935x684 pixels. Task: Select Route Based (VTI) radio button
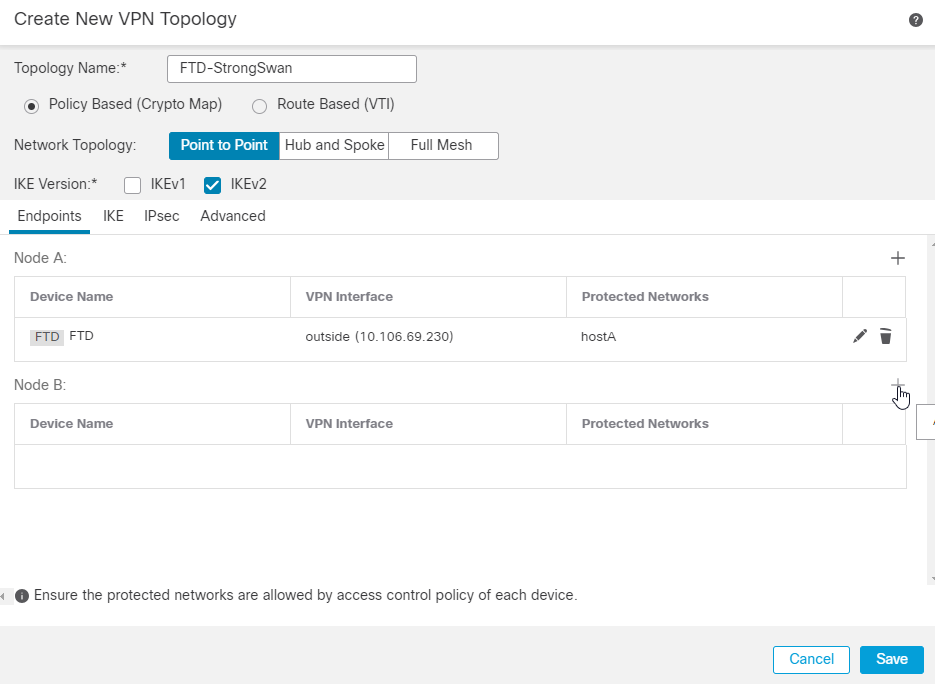tap(259, 106)
